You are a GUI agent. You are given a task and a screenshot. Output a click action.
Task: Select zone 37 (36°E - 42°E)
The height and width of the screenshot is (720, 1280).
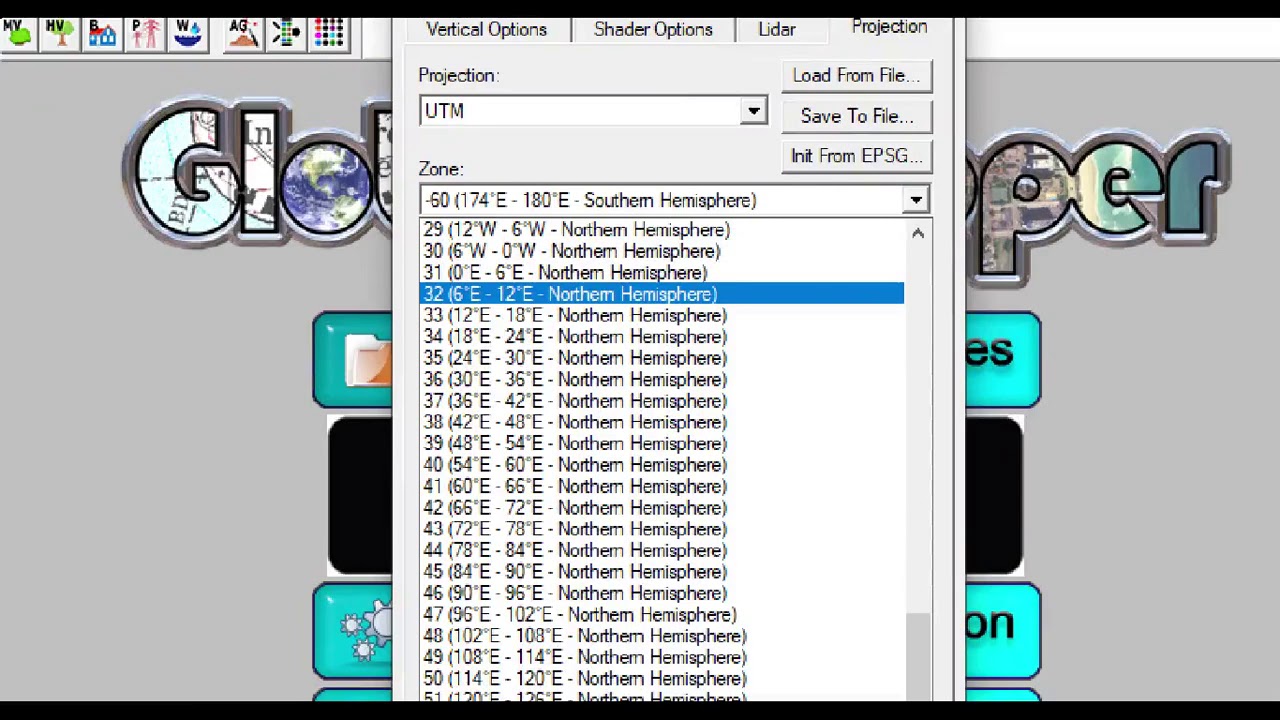pos(662,401)
